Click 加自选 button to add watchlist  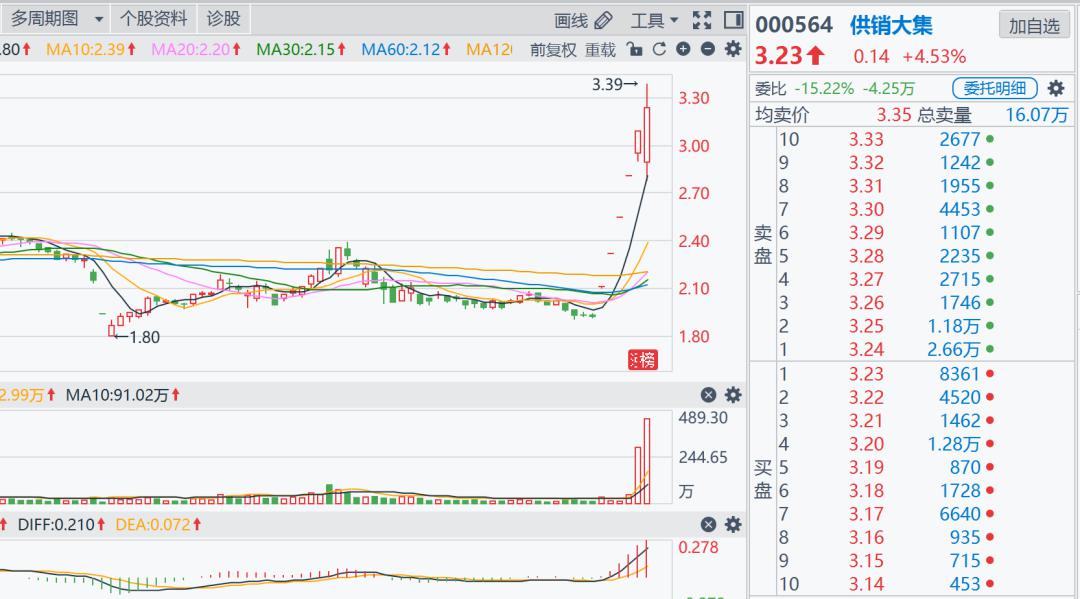tap(1034, 26)
